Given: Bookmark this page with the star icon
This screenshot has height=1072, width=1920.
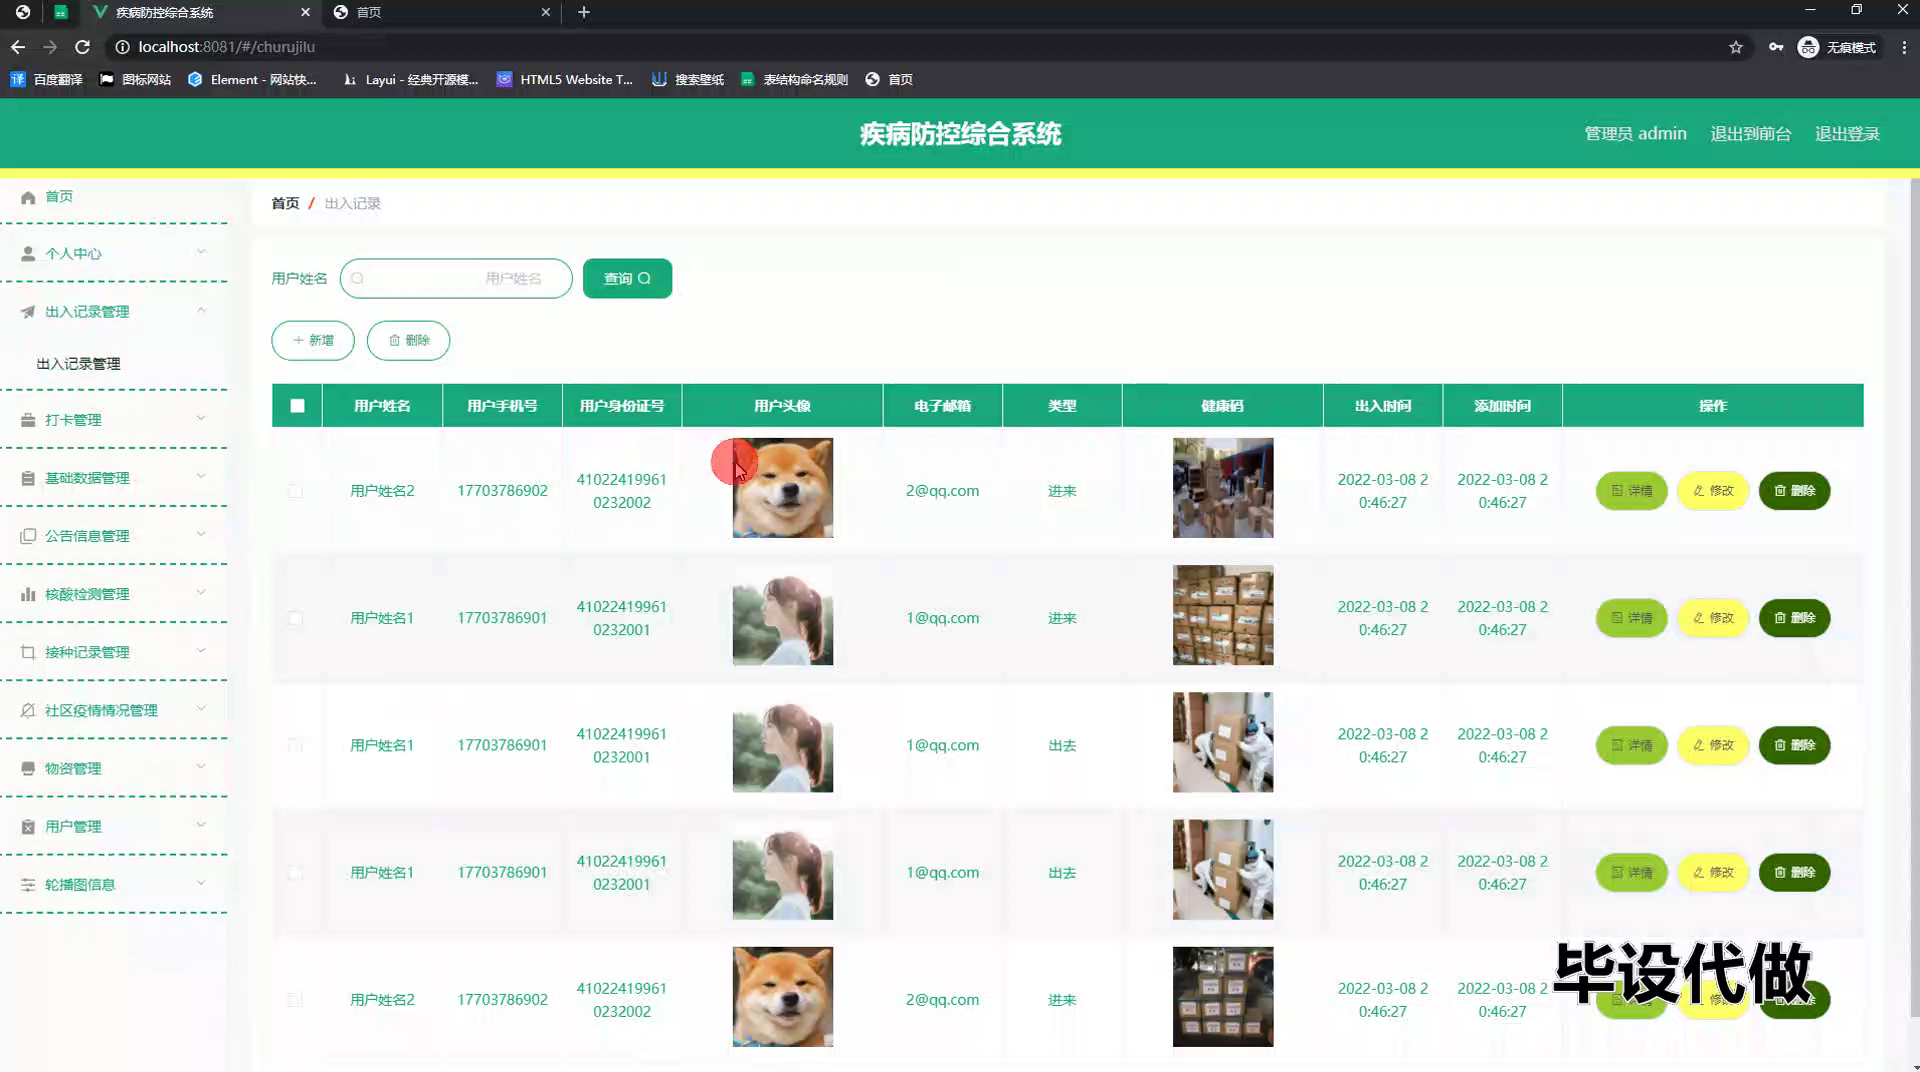Looking at the screenshot, I should (1736, 47).
